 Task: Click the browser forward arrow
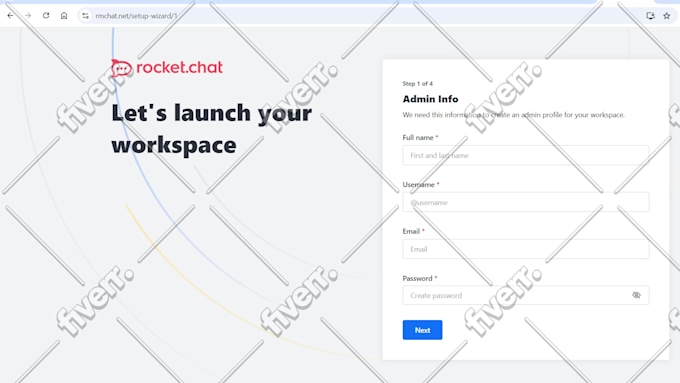(28, 16)
